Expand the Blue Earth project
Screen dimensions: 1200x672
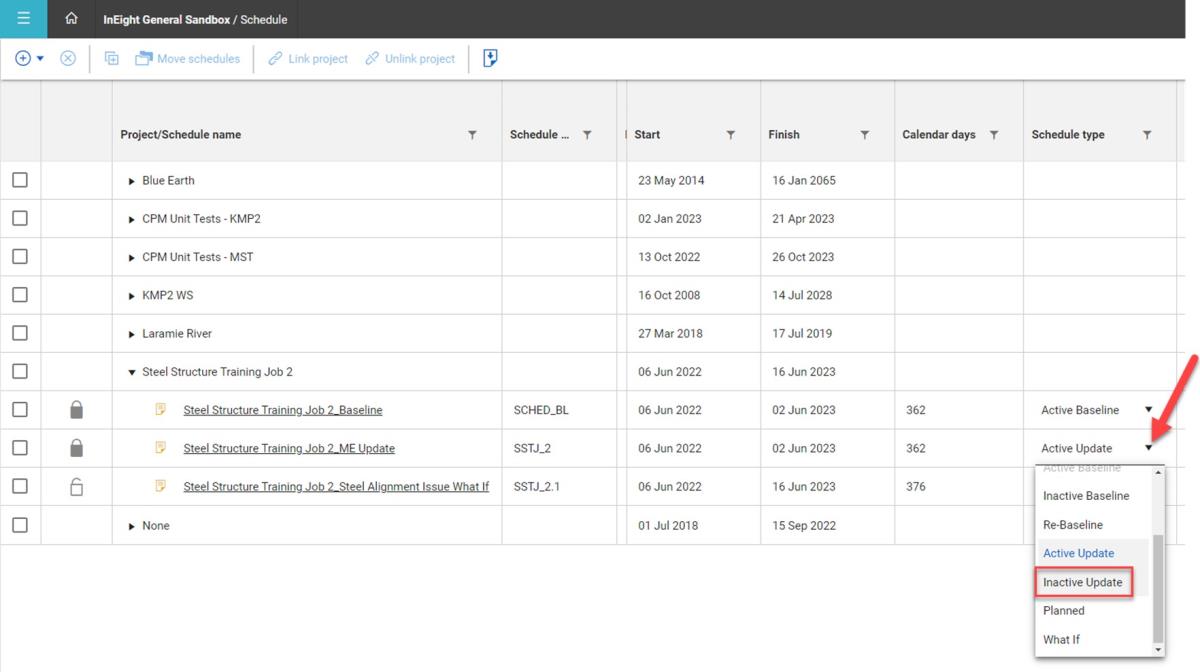pyautogui.click(x=132, y=182)
